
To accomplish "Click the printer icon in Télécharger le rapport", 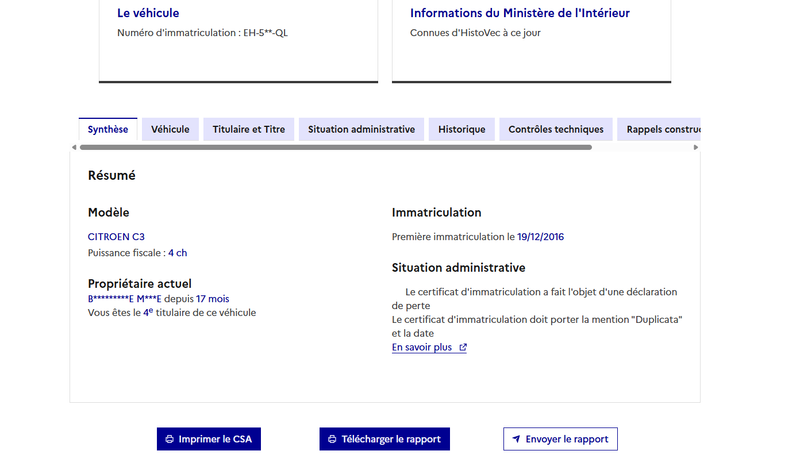I will tap(332, 439).
